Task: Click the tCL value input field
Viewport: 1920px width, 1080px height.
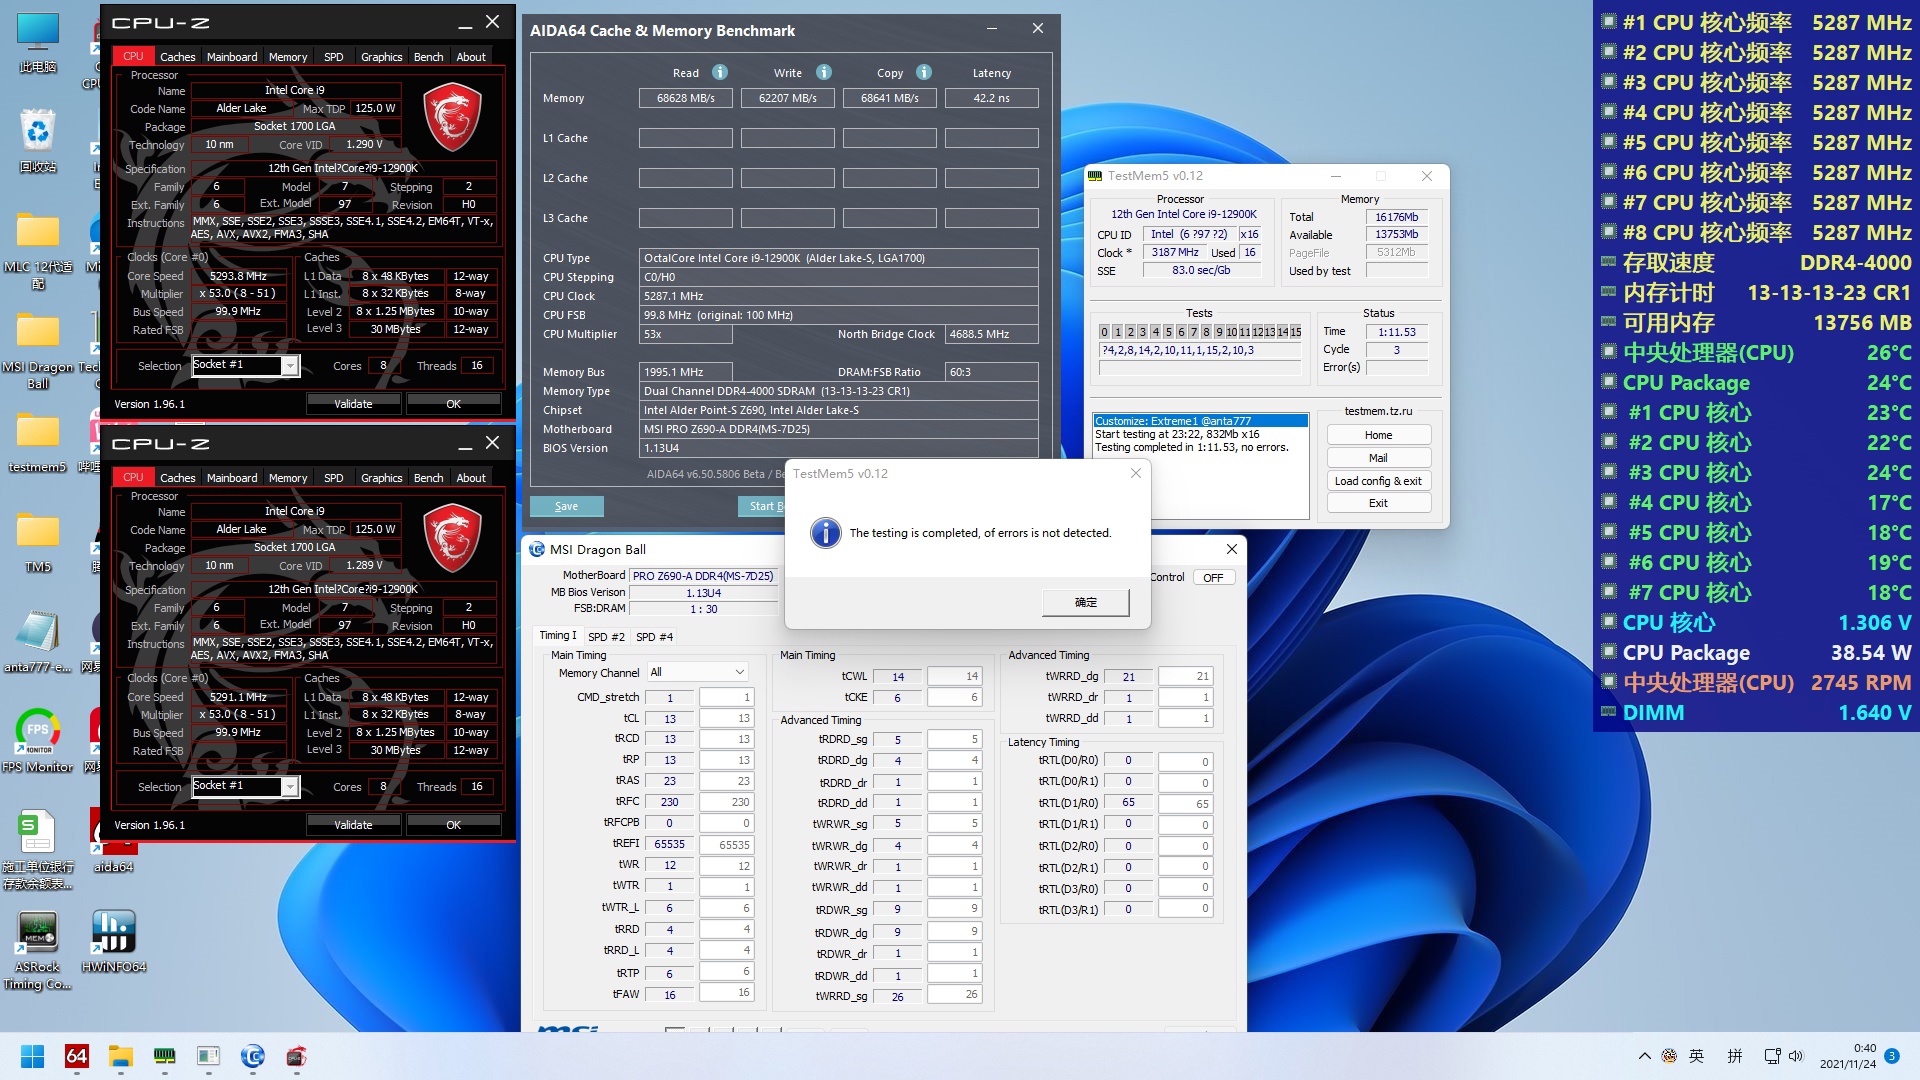Action: pos(726,718)
